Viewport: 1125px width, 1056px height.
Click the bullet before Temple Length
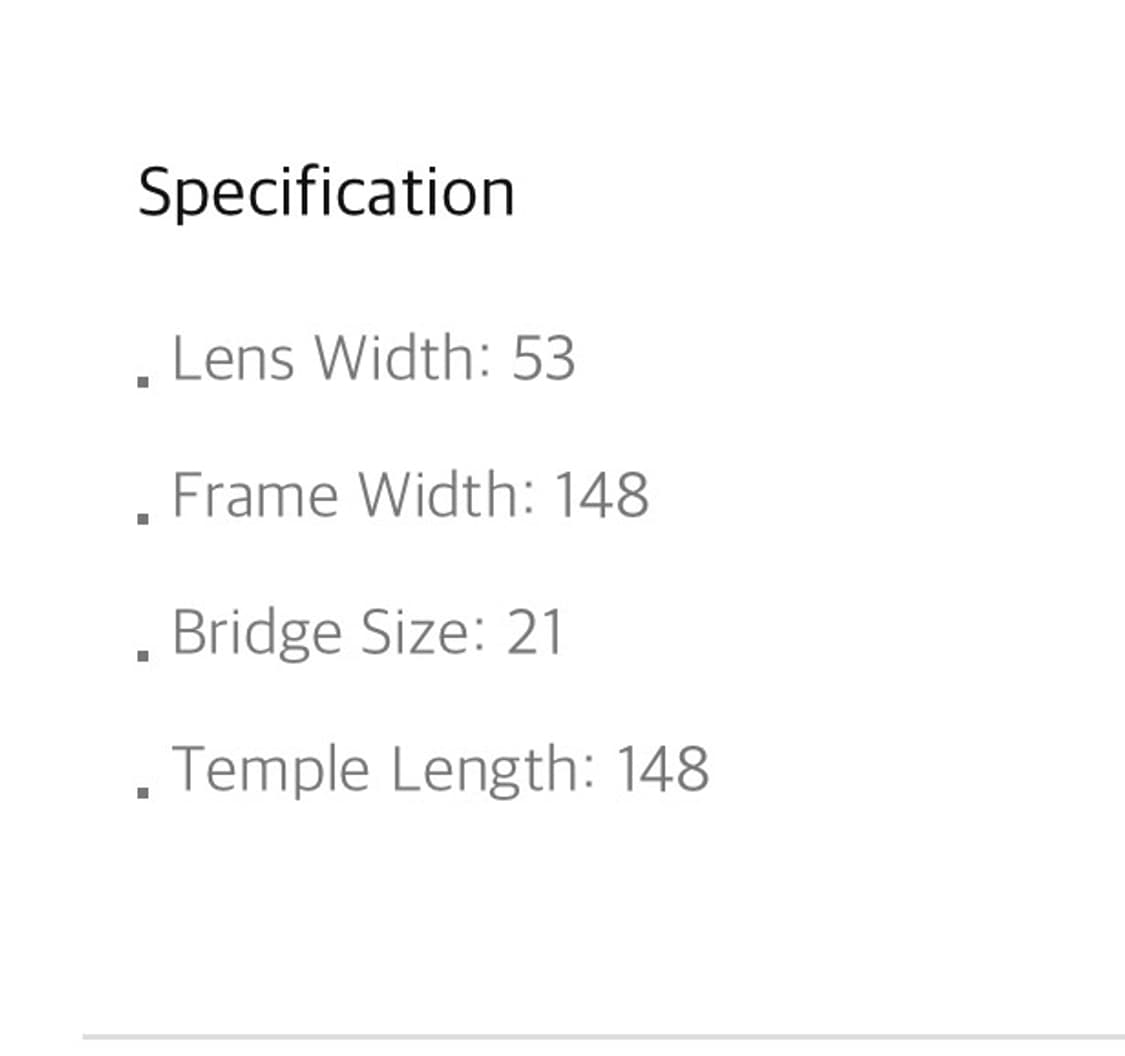click(144, 793)
